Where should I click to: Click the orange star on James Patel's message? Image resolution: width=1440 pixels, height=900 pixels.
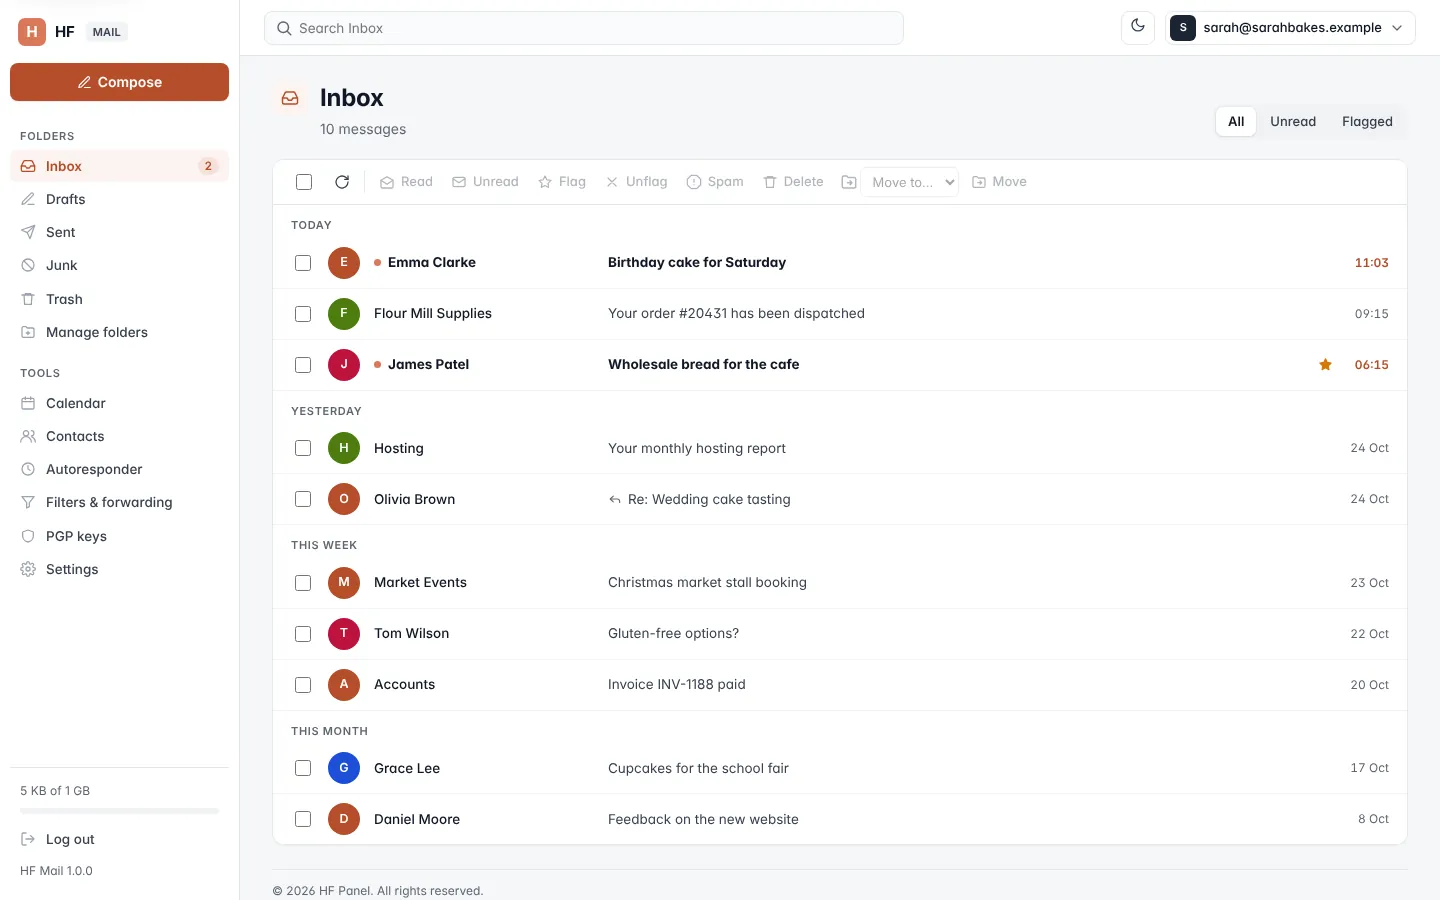[1325, 365]
